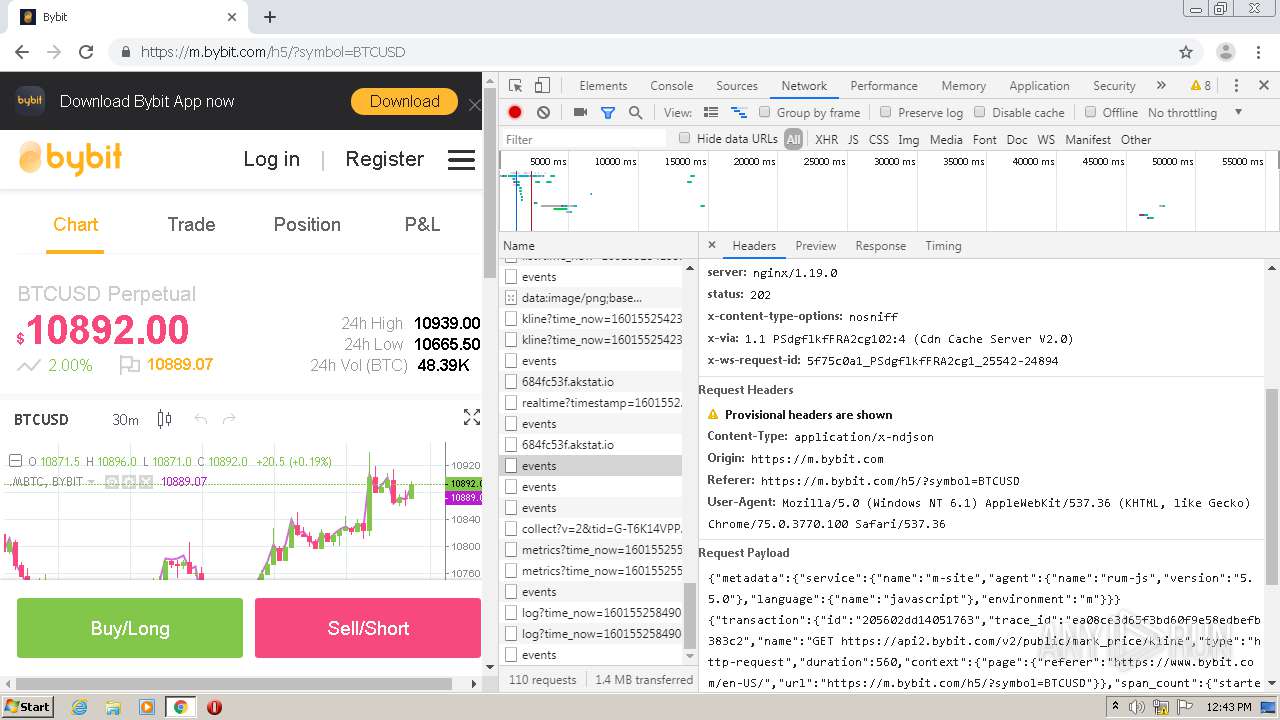
Task: Click the Chrome address bar URL
Action: (x=273, y=52)
